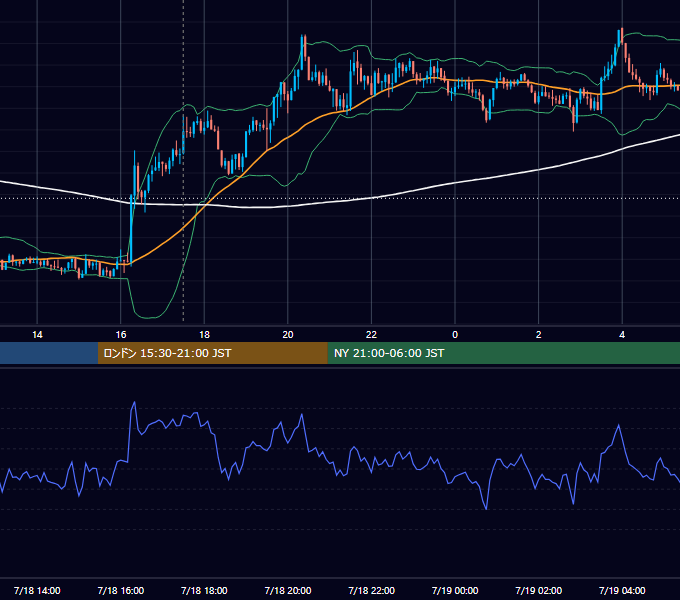
Task: Click the 22 hour axis label
Action: pyautogui.click(x=371, y=335)
